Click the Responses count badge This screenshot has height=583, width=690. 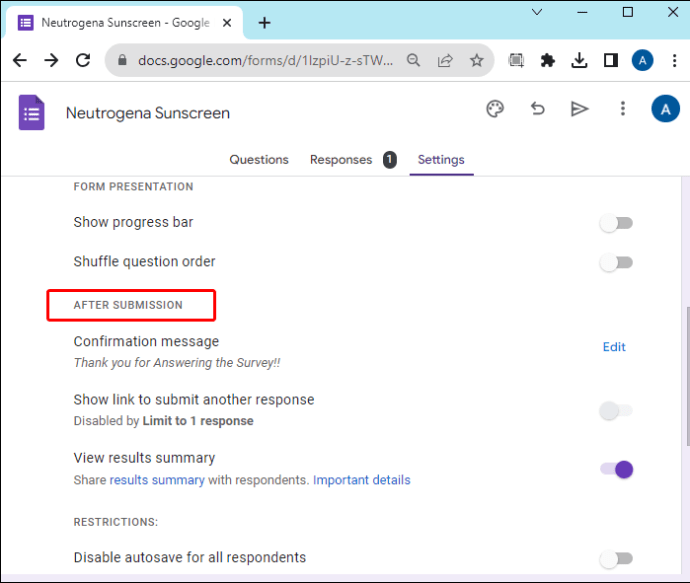[389, 160]
